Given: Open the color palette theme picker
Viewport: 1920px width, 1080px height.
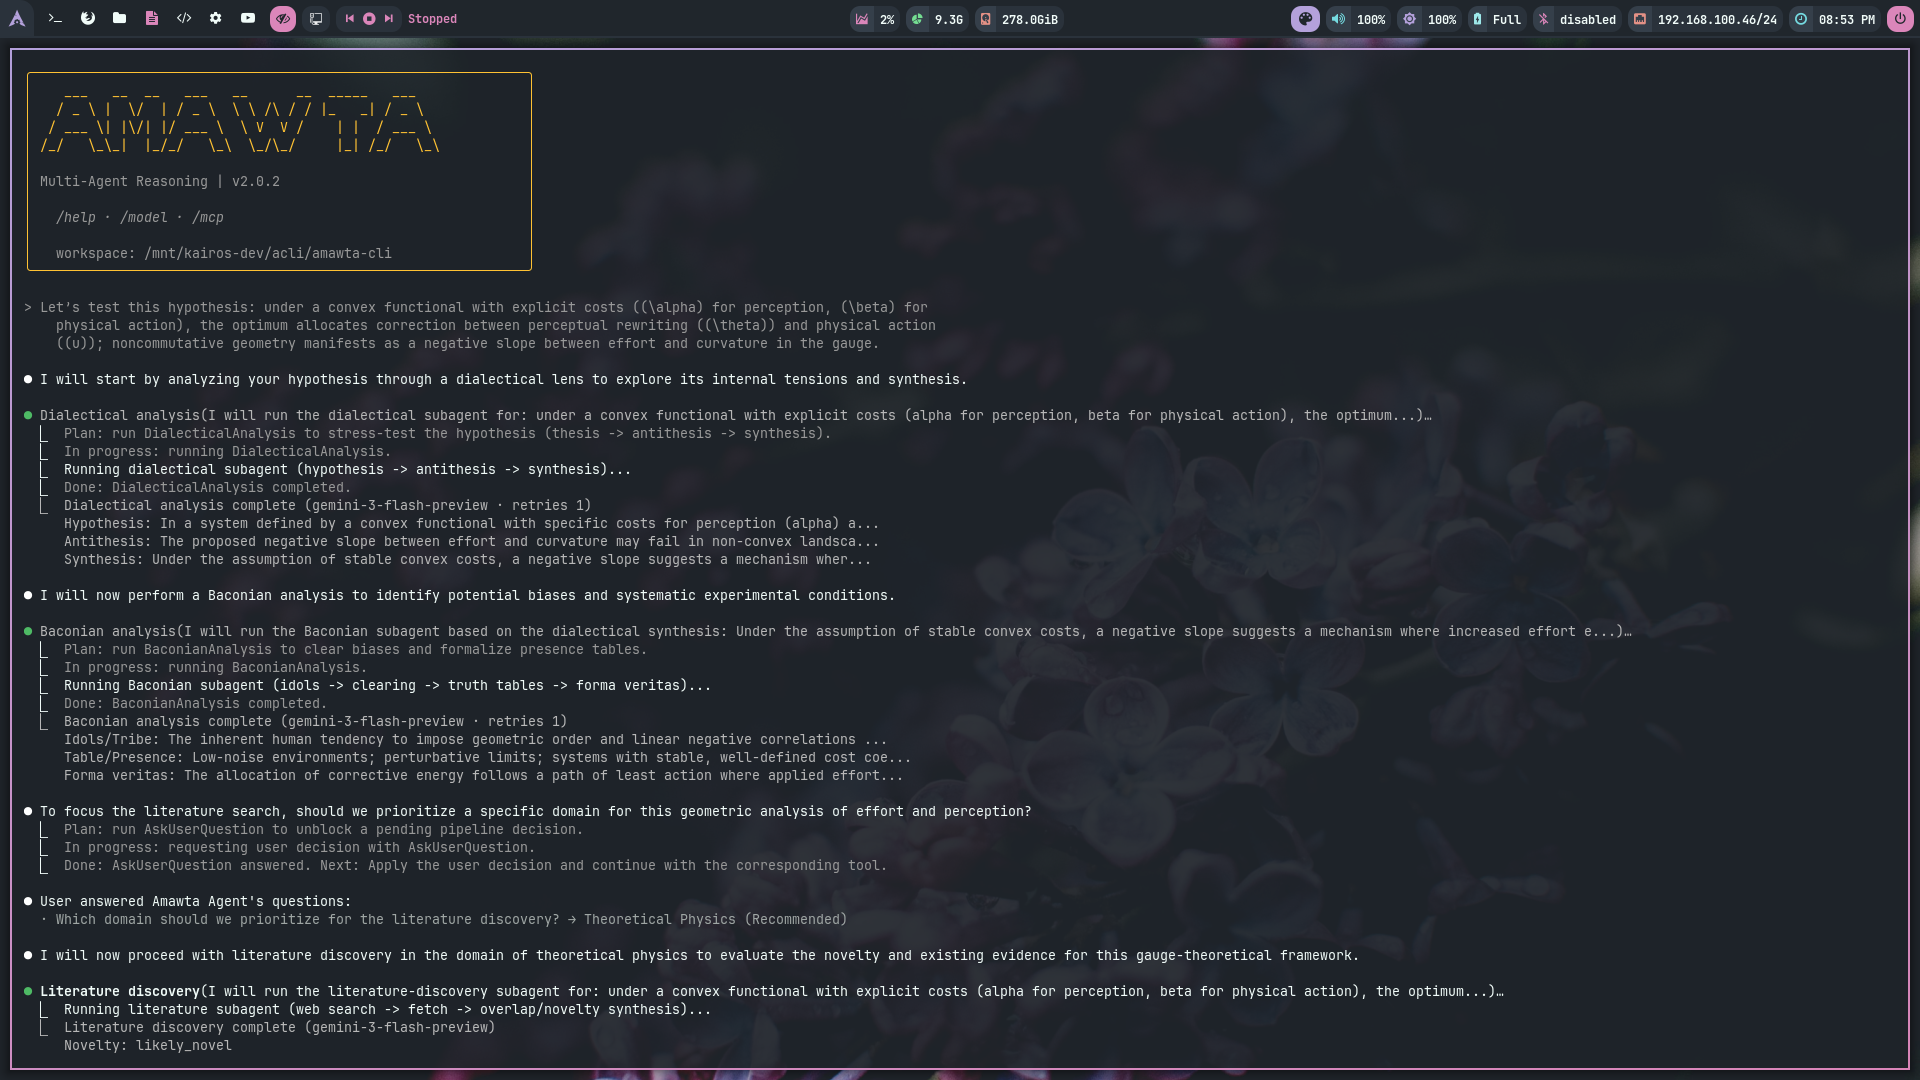Looking at the screenshot, I should click(x=1305, y=19).
